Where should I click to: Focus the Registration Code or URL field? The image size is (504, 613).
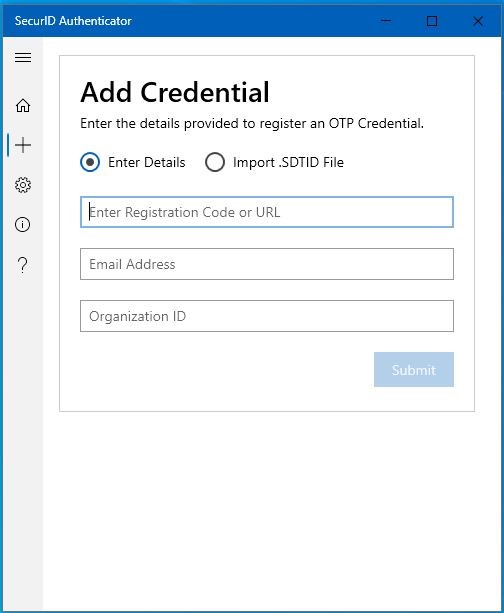(267, 212)
